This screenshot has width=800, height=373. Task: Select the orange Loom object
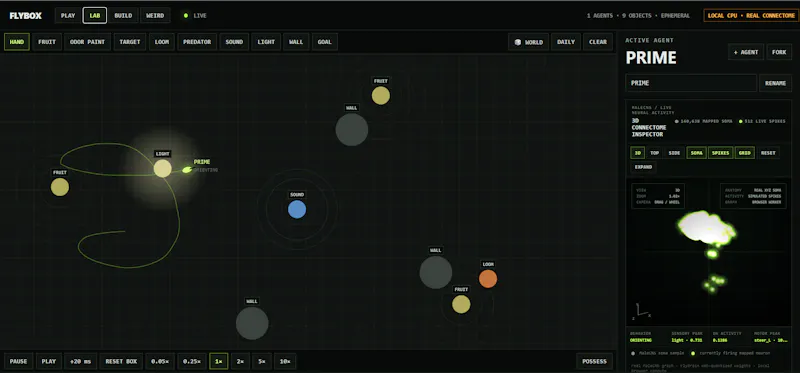488,279
